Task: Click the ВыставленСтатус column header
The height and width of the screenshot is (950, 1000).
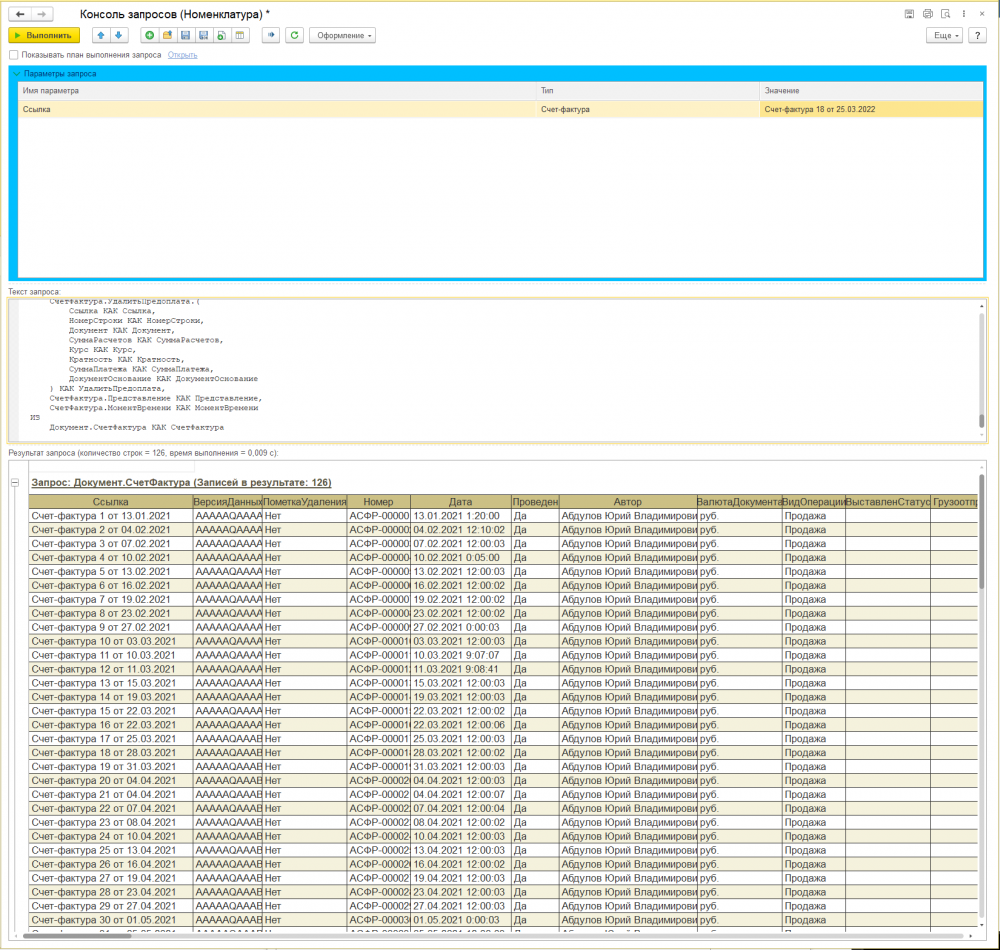Action: 888,502
